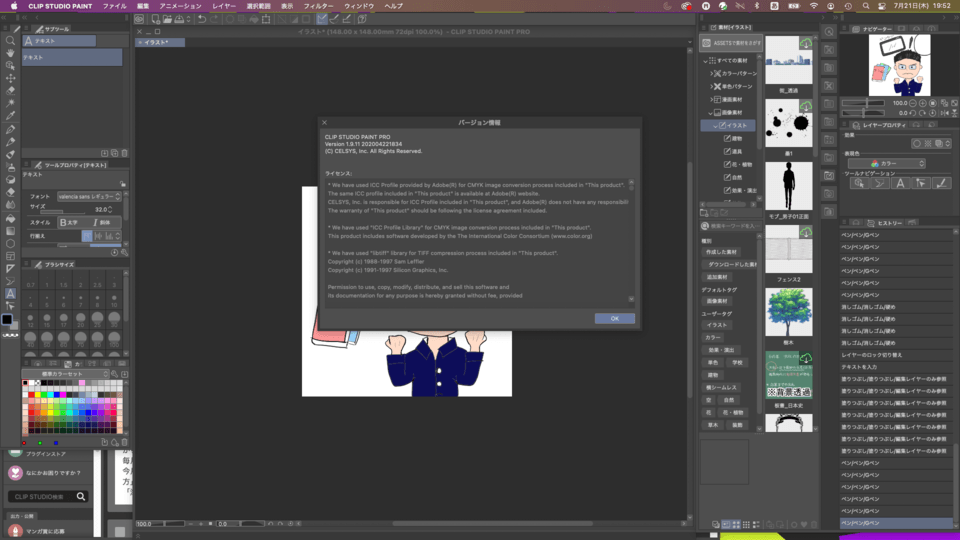Select the Pencil tool
Viewport: 960px width, 540px height.
(x=10, y=142)
